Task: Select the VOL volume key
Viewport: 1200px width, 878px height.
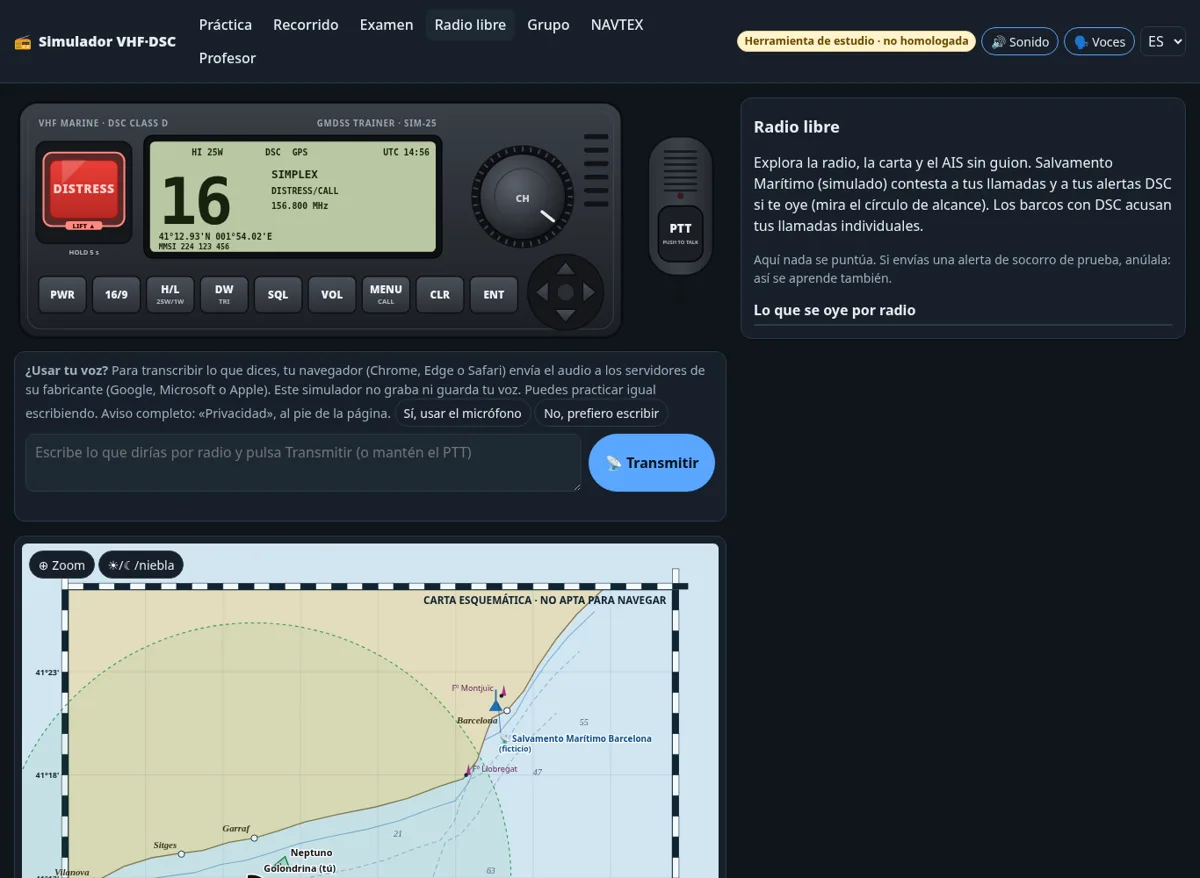Action: [x=332, y=295]
